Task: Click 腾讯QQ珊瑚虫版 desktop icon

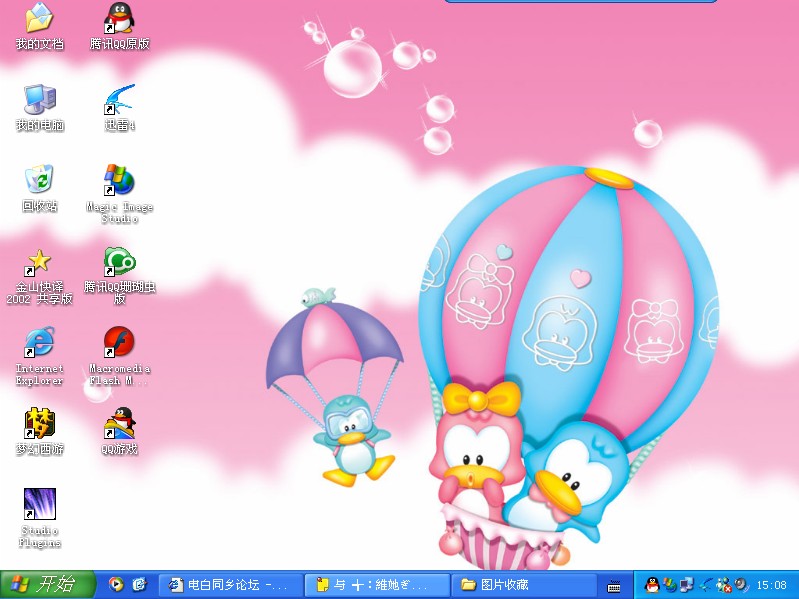Action: (119, 263)
